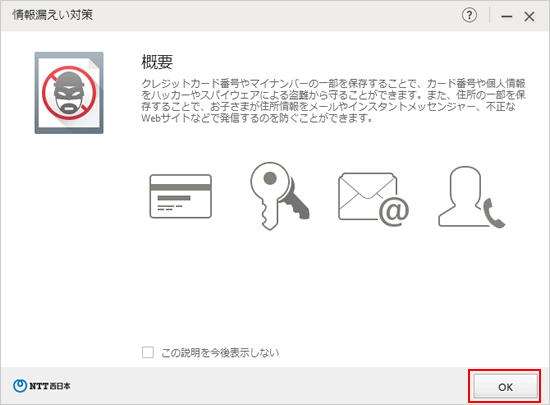The height and width of the screenshot is (405, 550).
Task: Click the NTT西日本 logo
Action: click(x=42, y=386)
